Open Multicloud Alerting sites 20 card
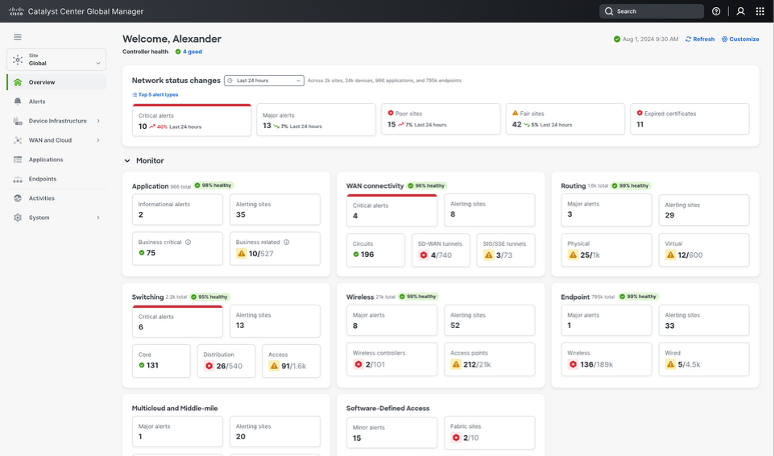Image resolution: width=774 pixels, height=456 pixels. (275, 432)
